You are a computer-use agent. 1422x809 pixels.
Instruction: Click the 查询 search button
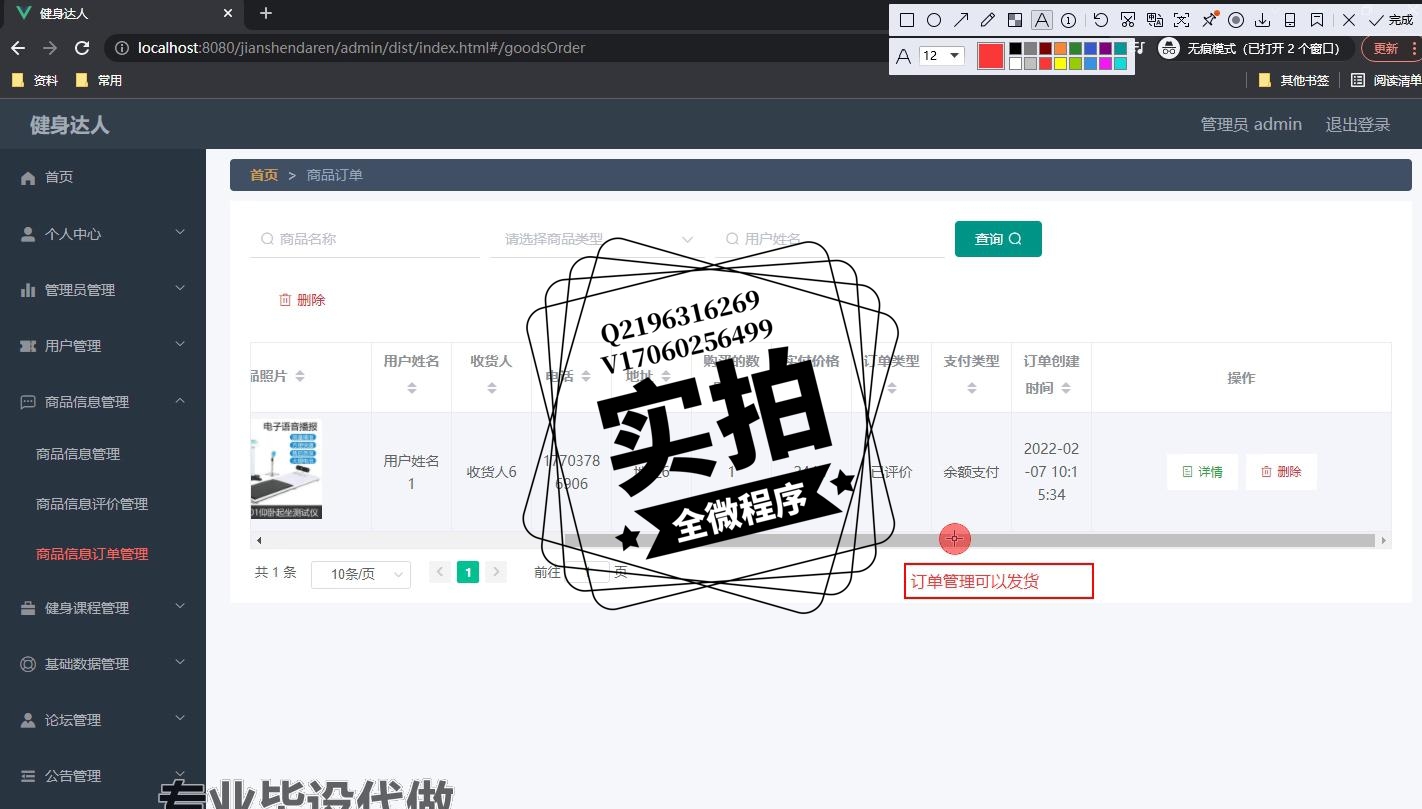tap(998, 239)
